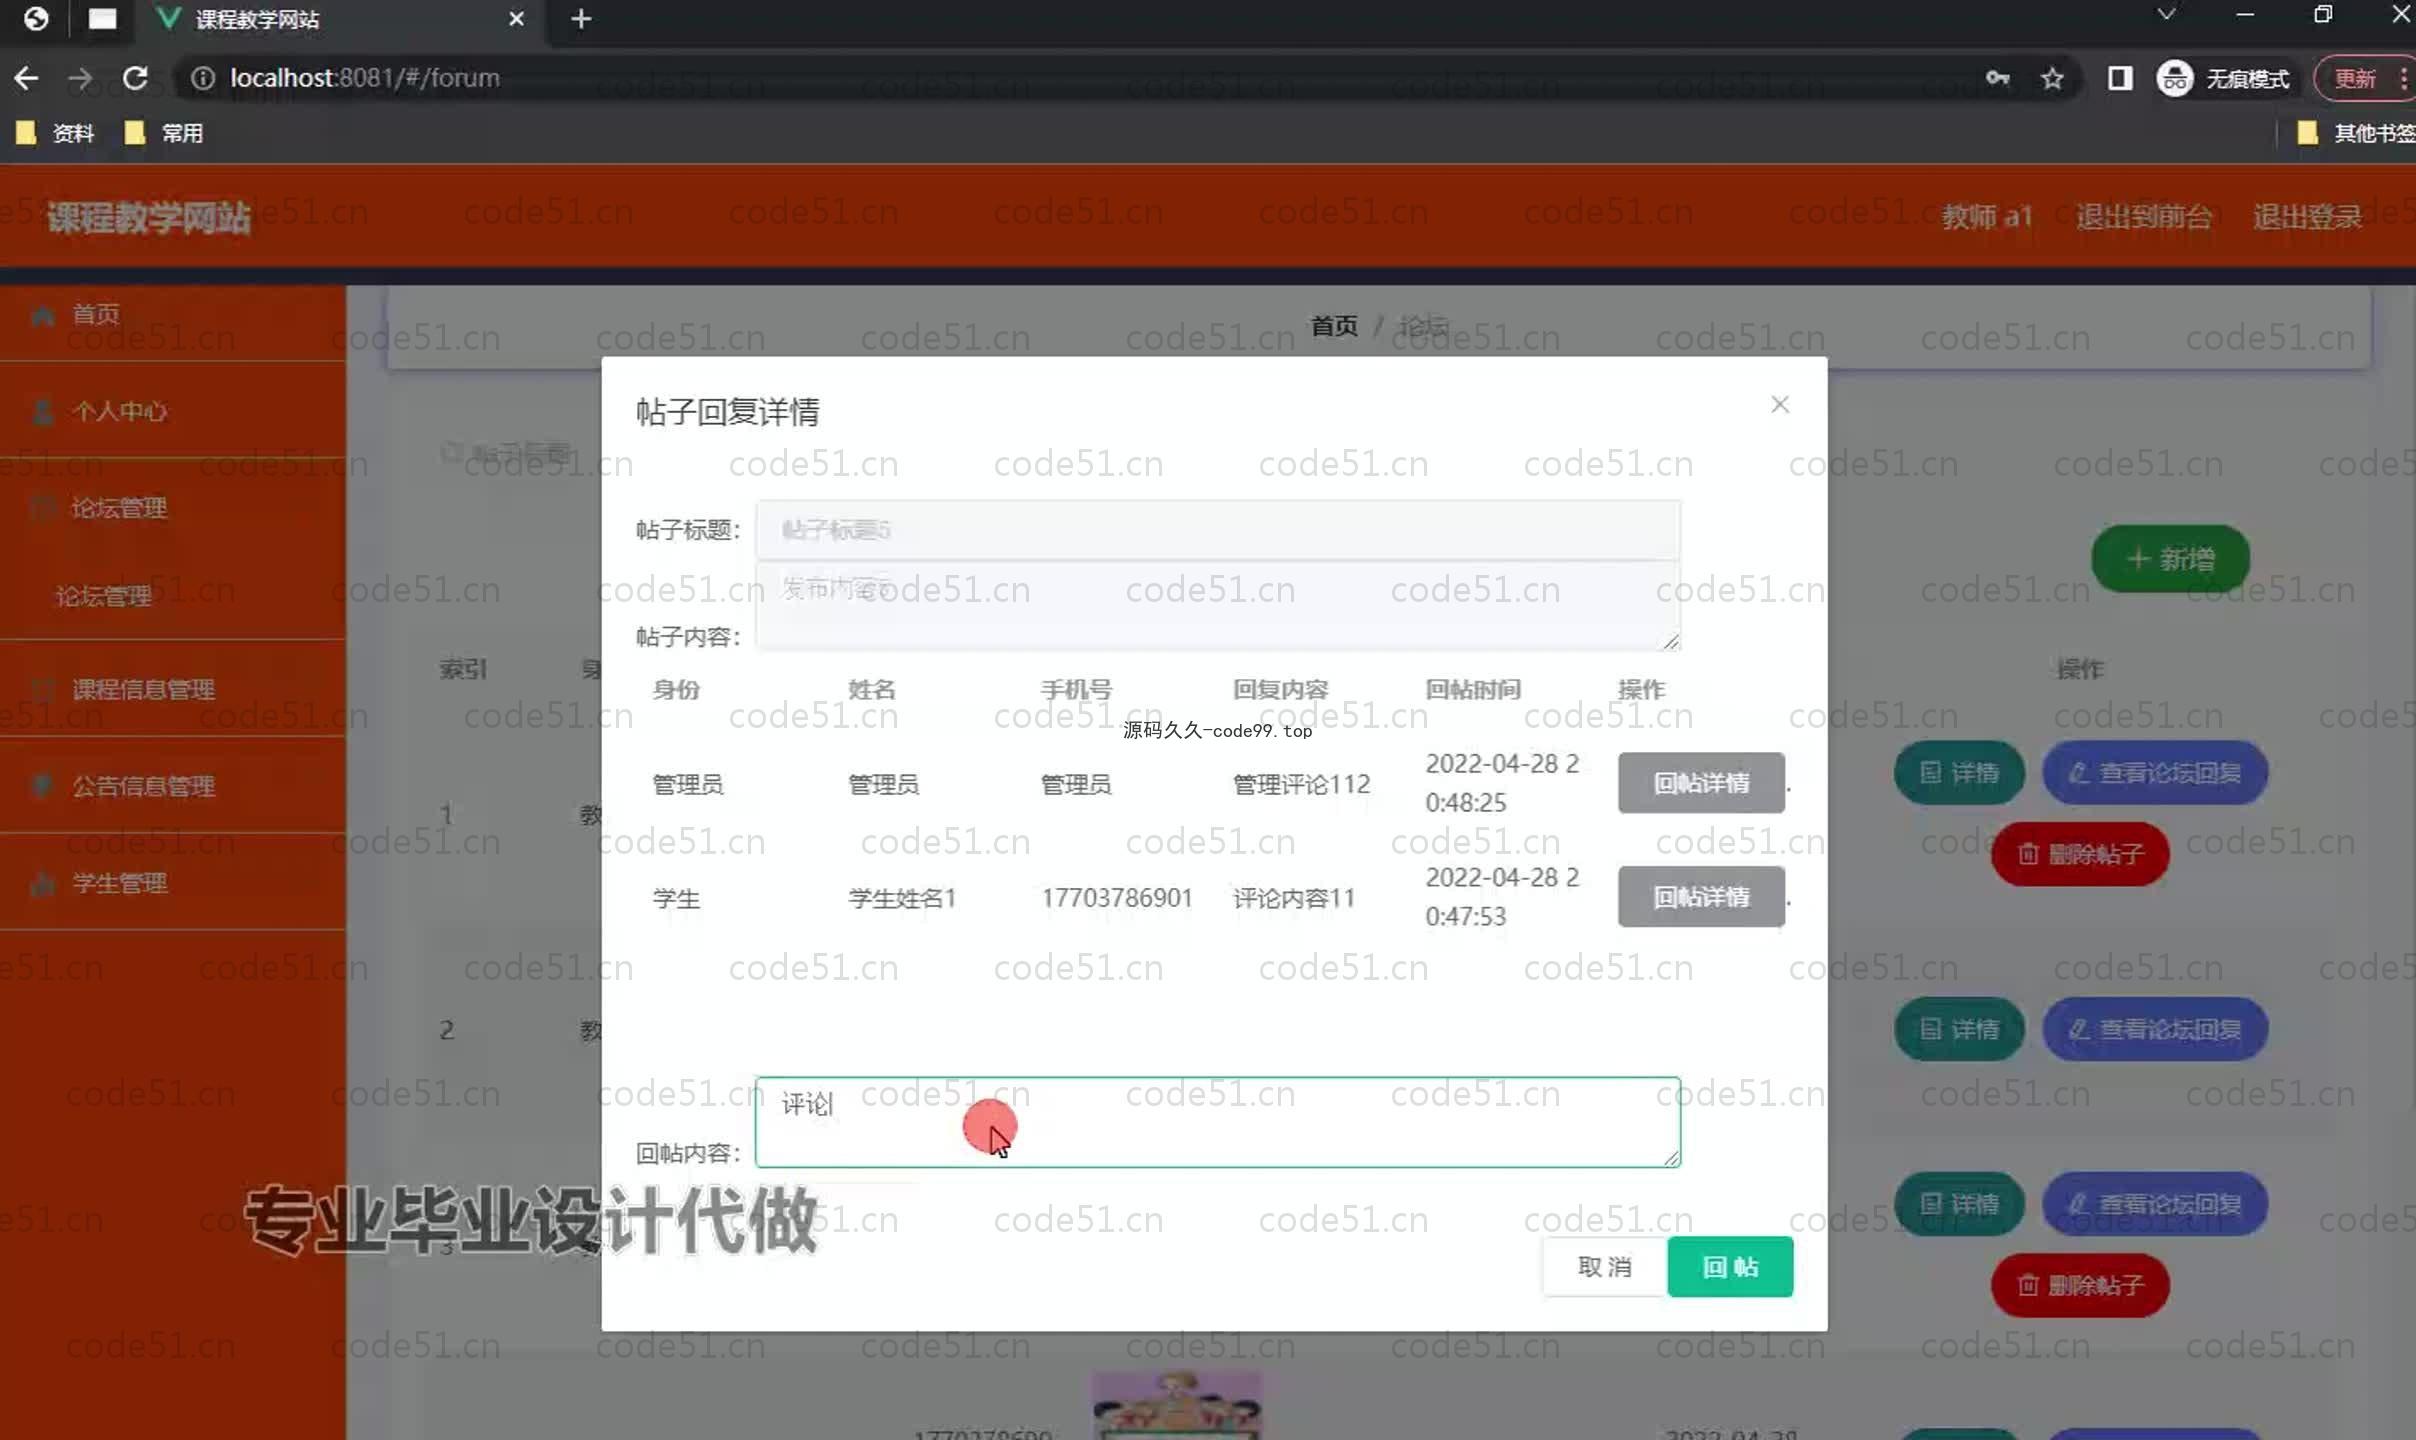Click the address bar URL
Image resolution: width=2416 pixels, height=1440 pixels.
[x=364, y=78]
